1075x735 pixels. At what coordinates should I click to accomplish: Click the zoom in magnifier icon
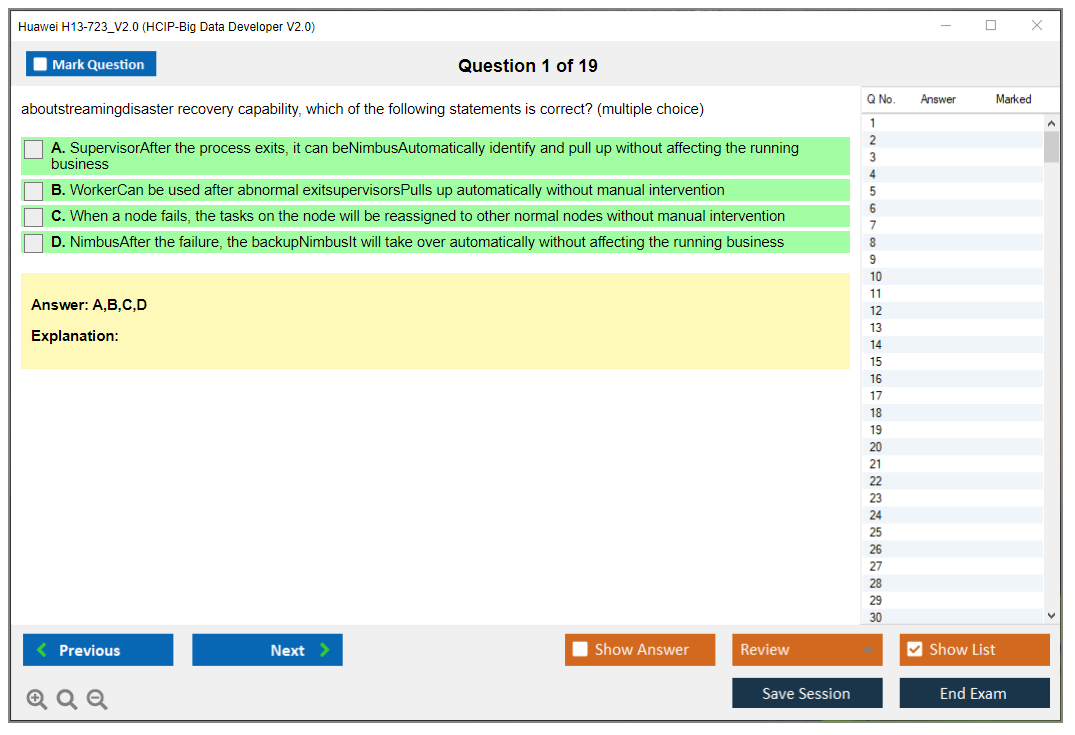[x=37, y=700]
